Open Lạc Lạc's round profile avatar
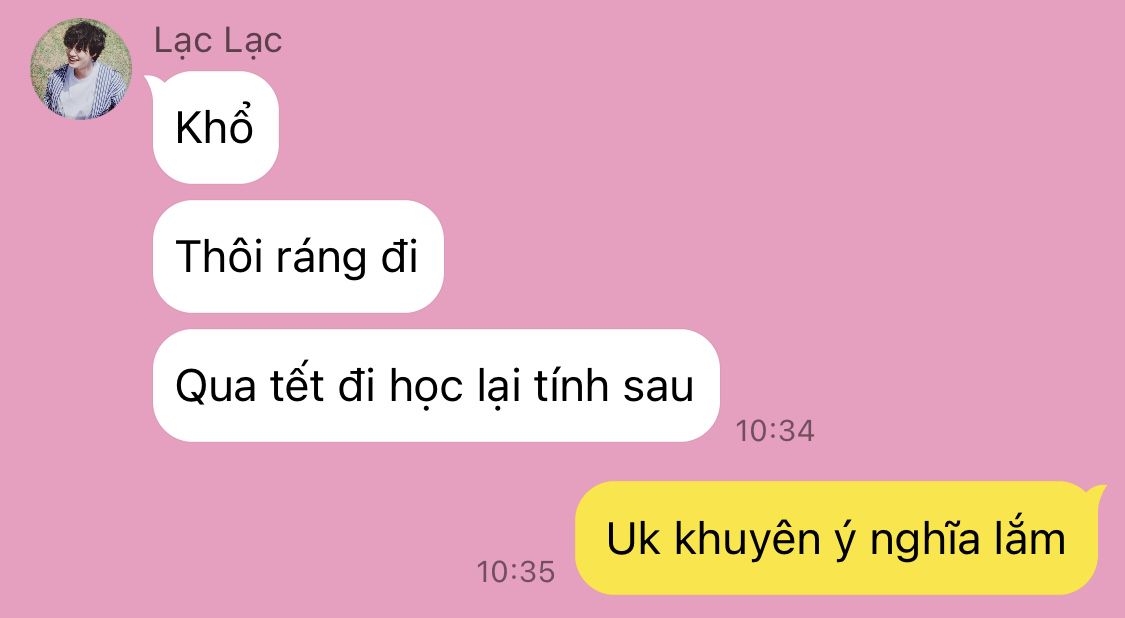The height and width of the screenshot is (618, 1125). (81, 69)
